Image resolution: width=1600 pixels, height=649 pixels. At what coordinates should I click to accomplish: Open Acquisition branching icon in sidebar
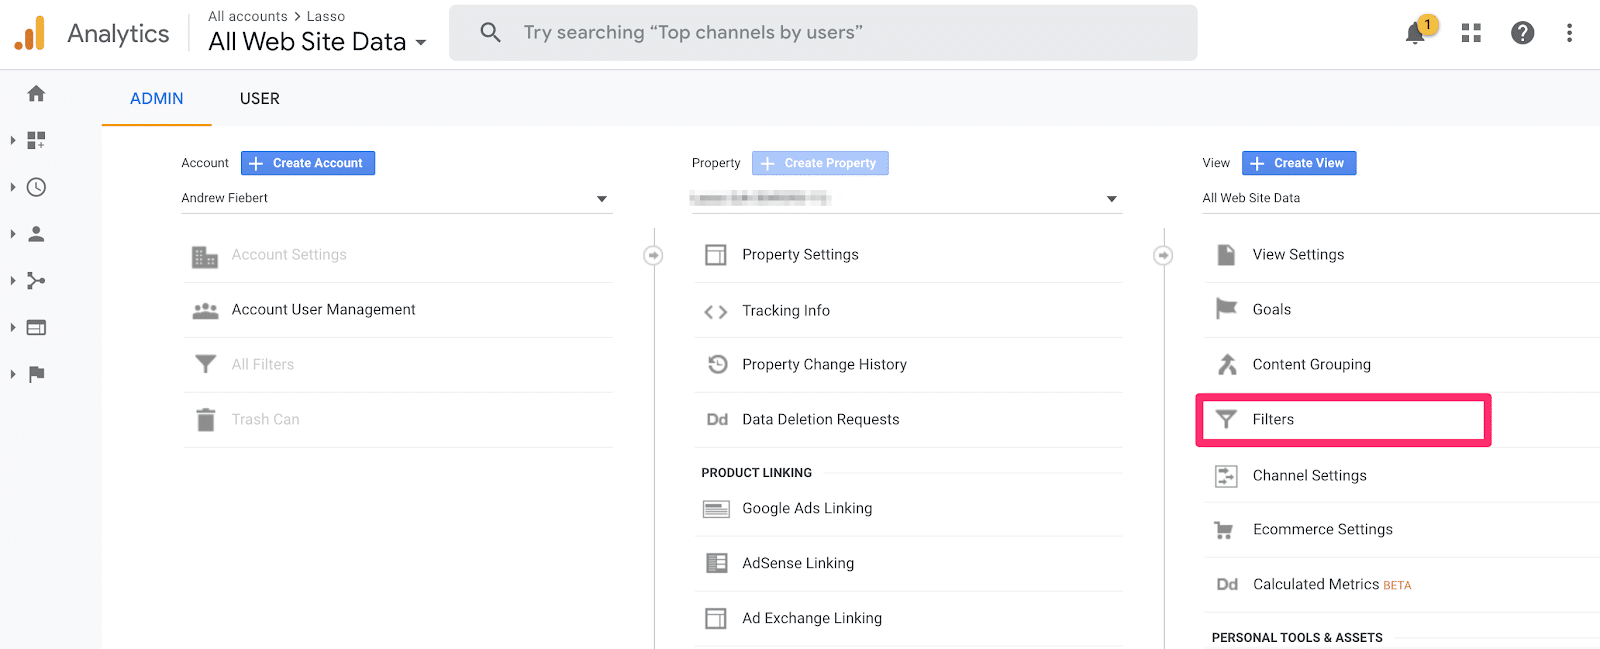point(36,281)
